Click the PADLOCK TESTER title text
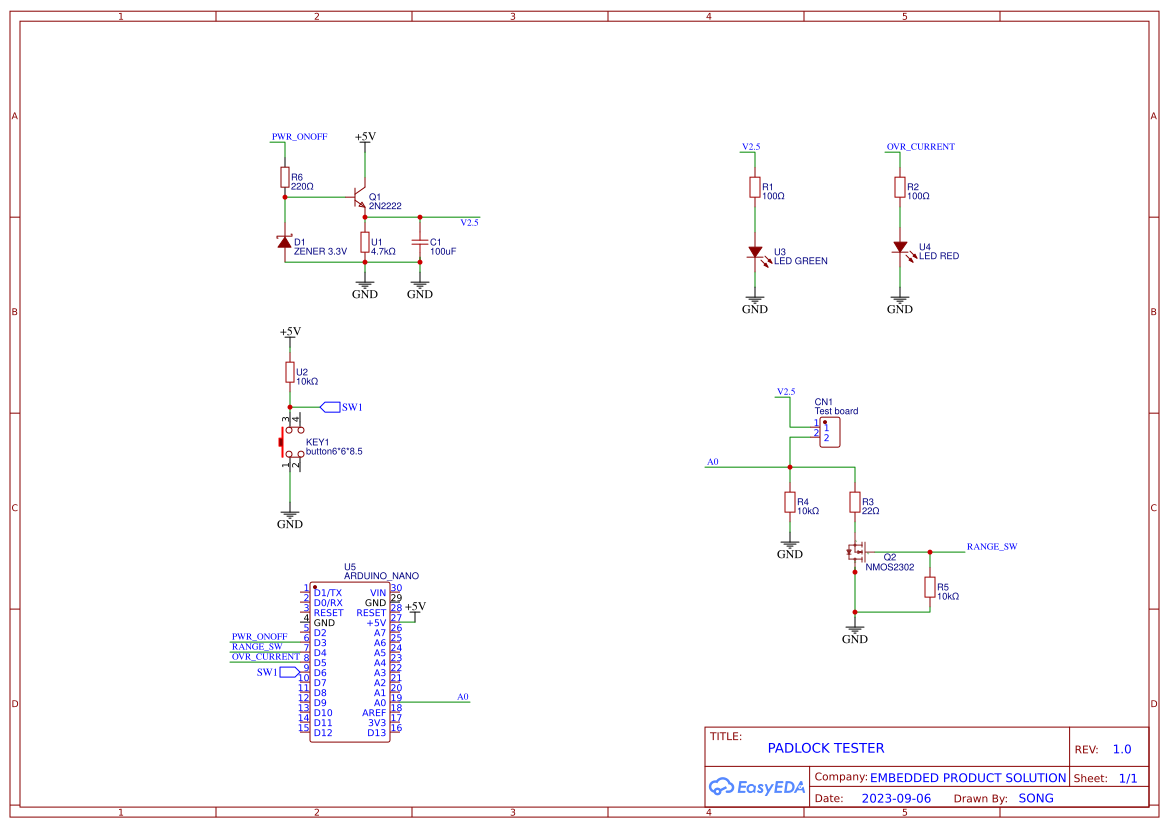Viewport: 1169px width, 828px height. 827,748
